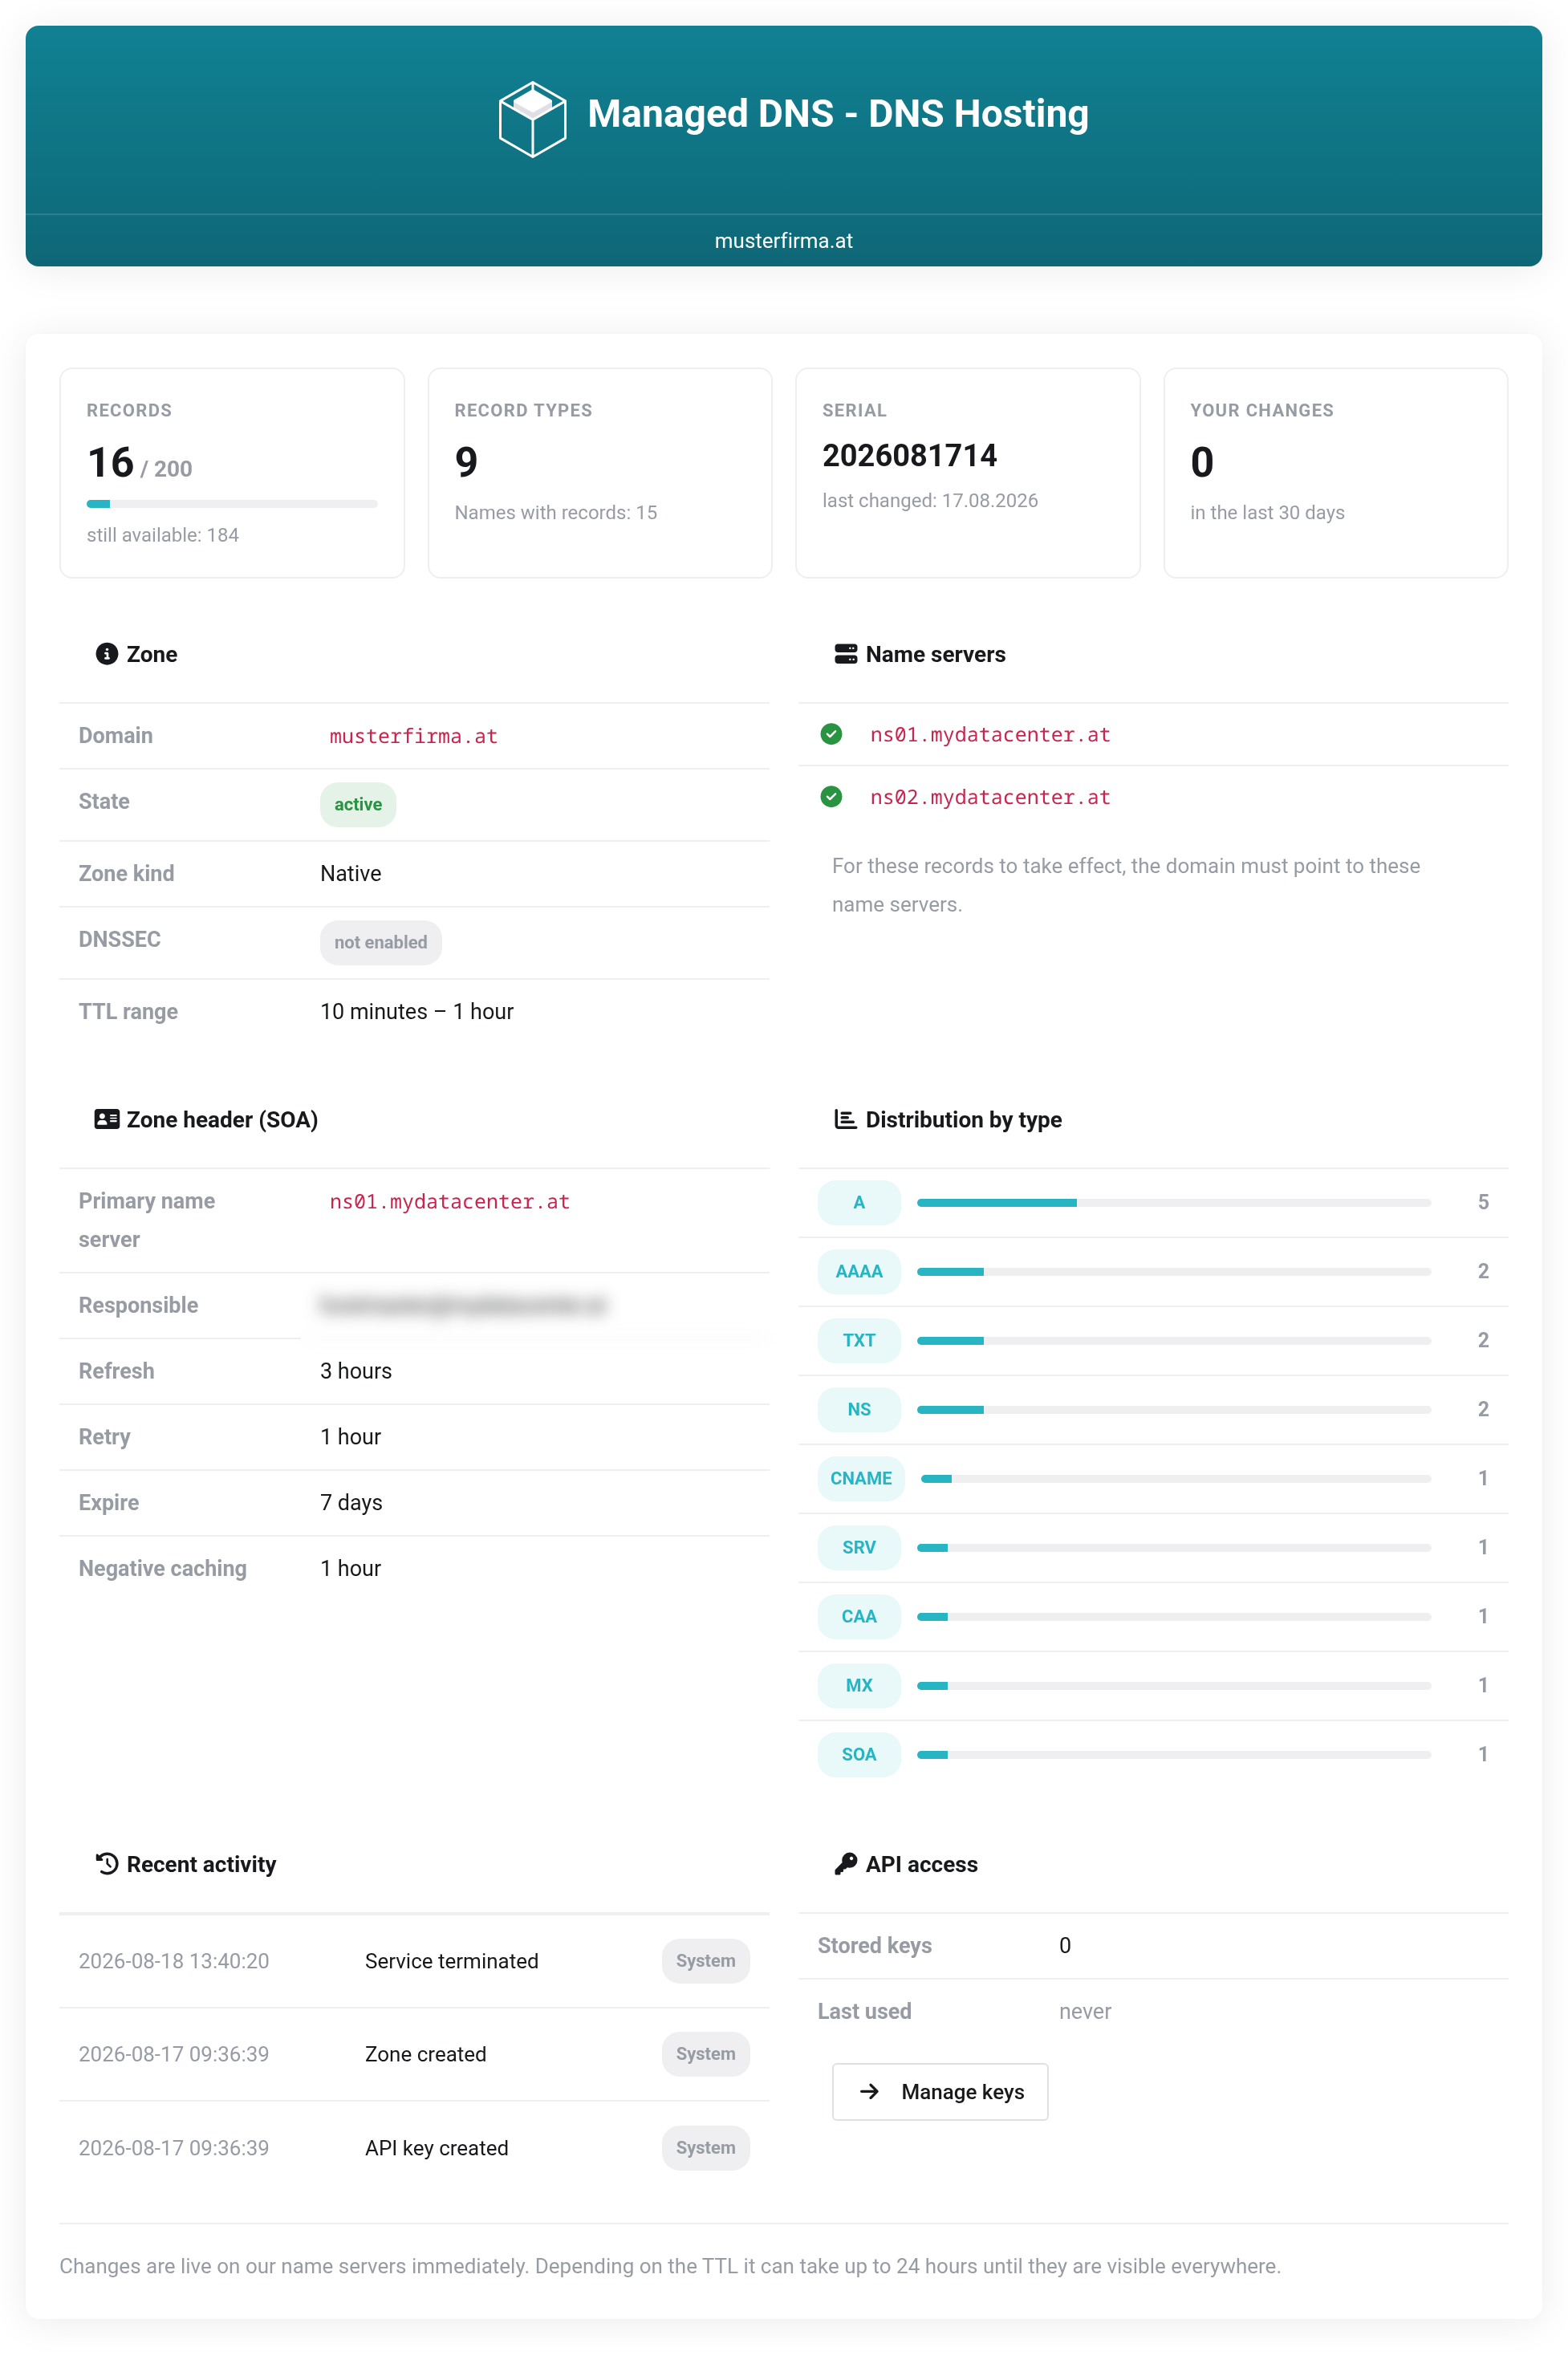
Task: Click the SRV record type badge
Action: point(859,1547)
